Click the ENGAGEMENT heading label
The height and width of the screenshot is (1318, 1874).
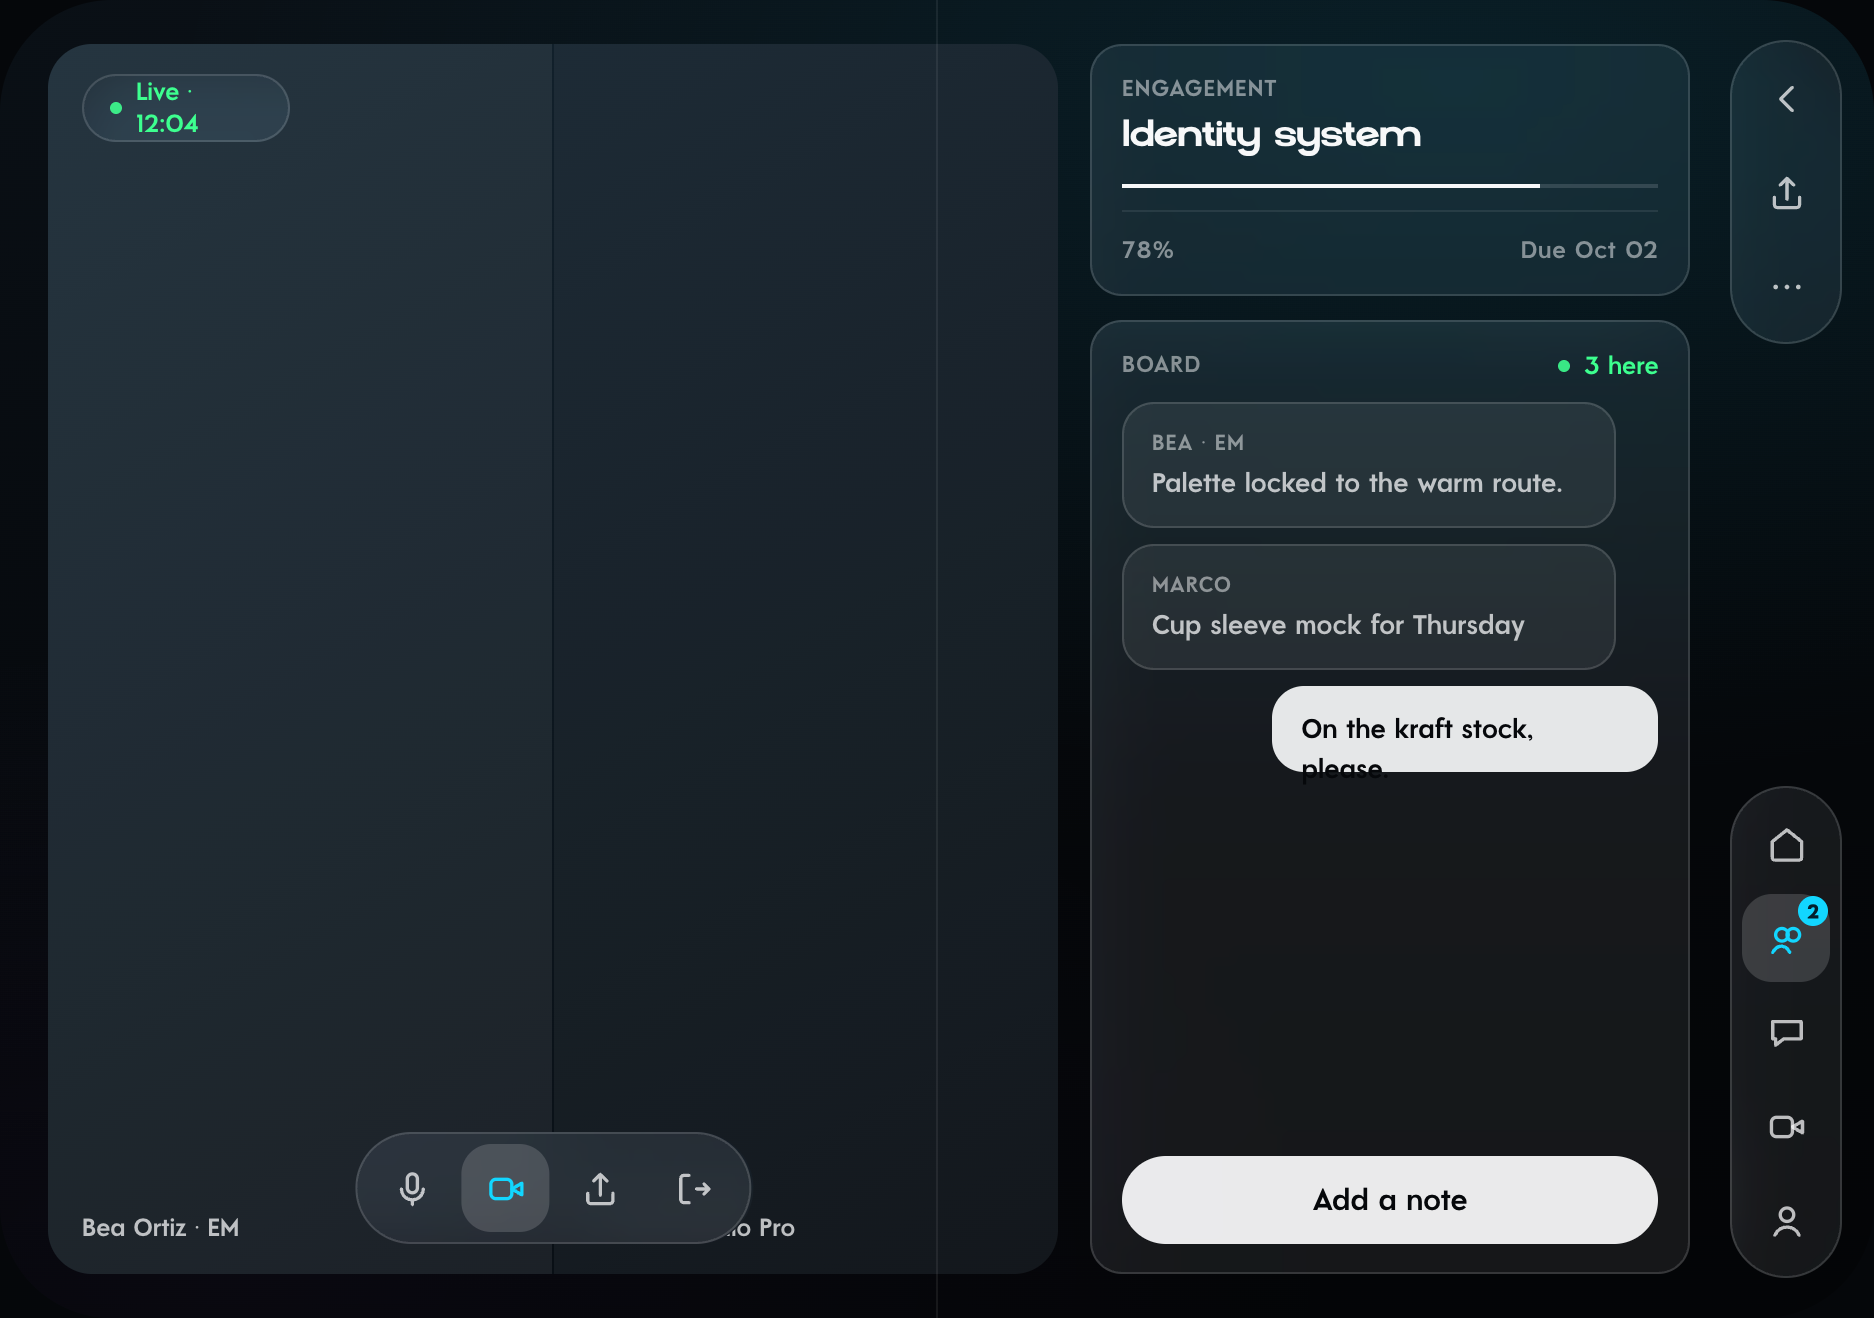pos(1198,88)
